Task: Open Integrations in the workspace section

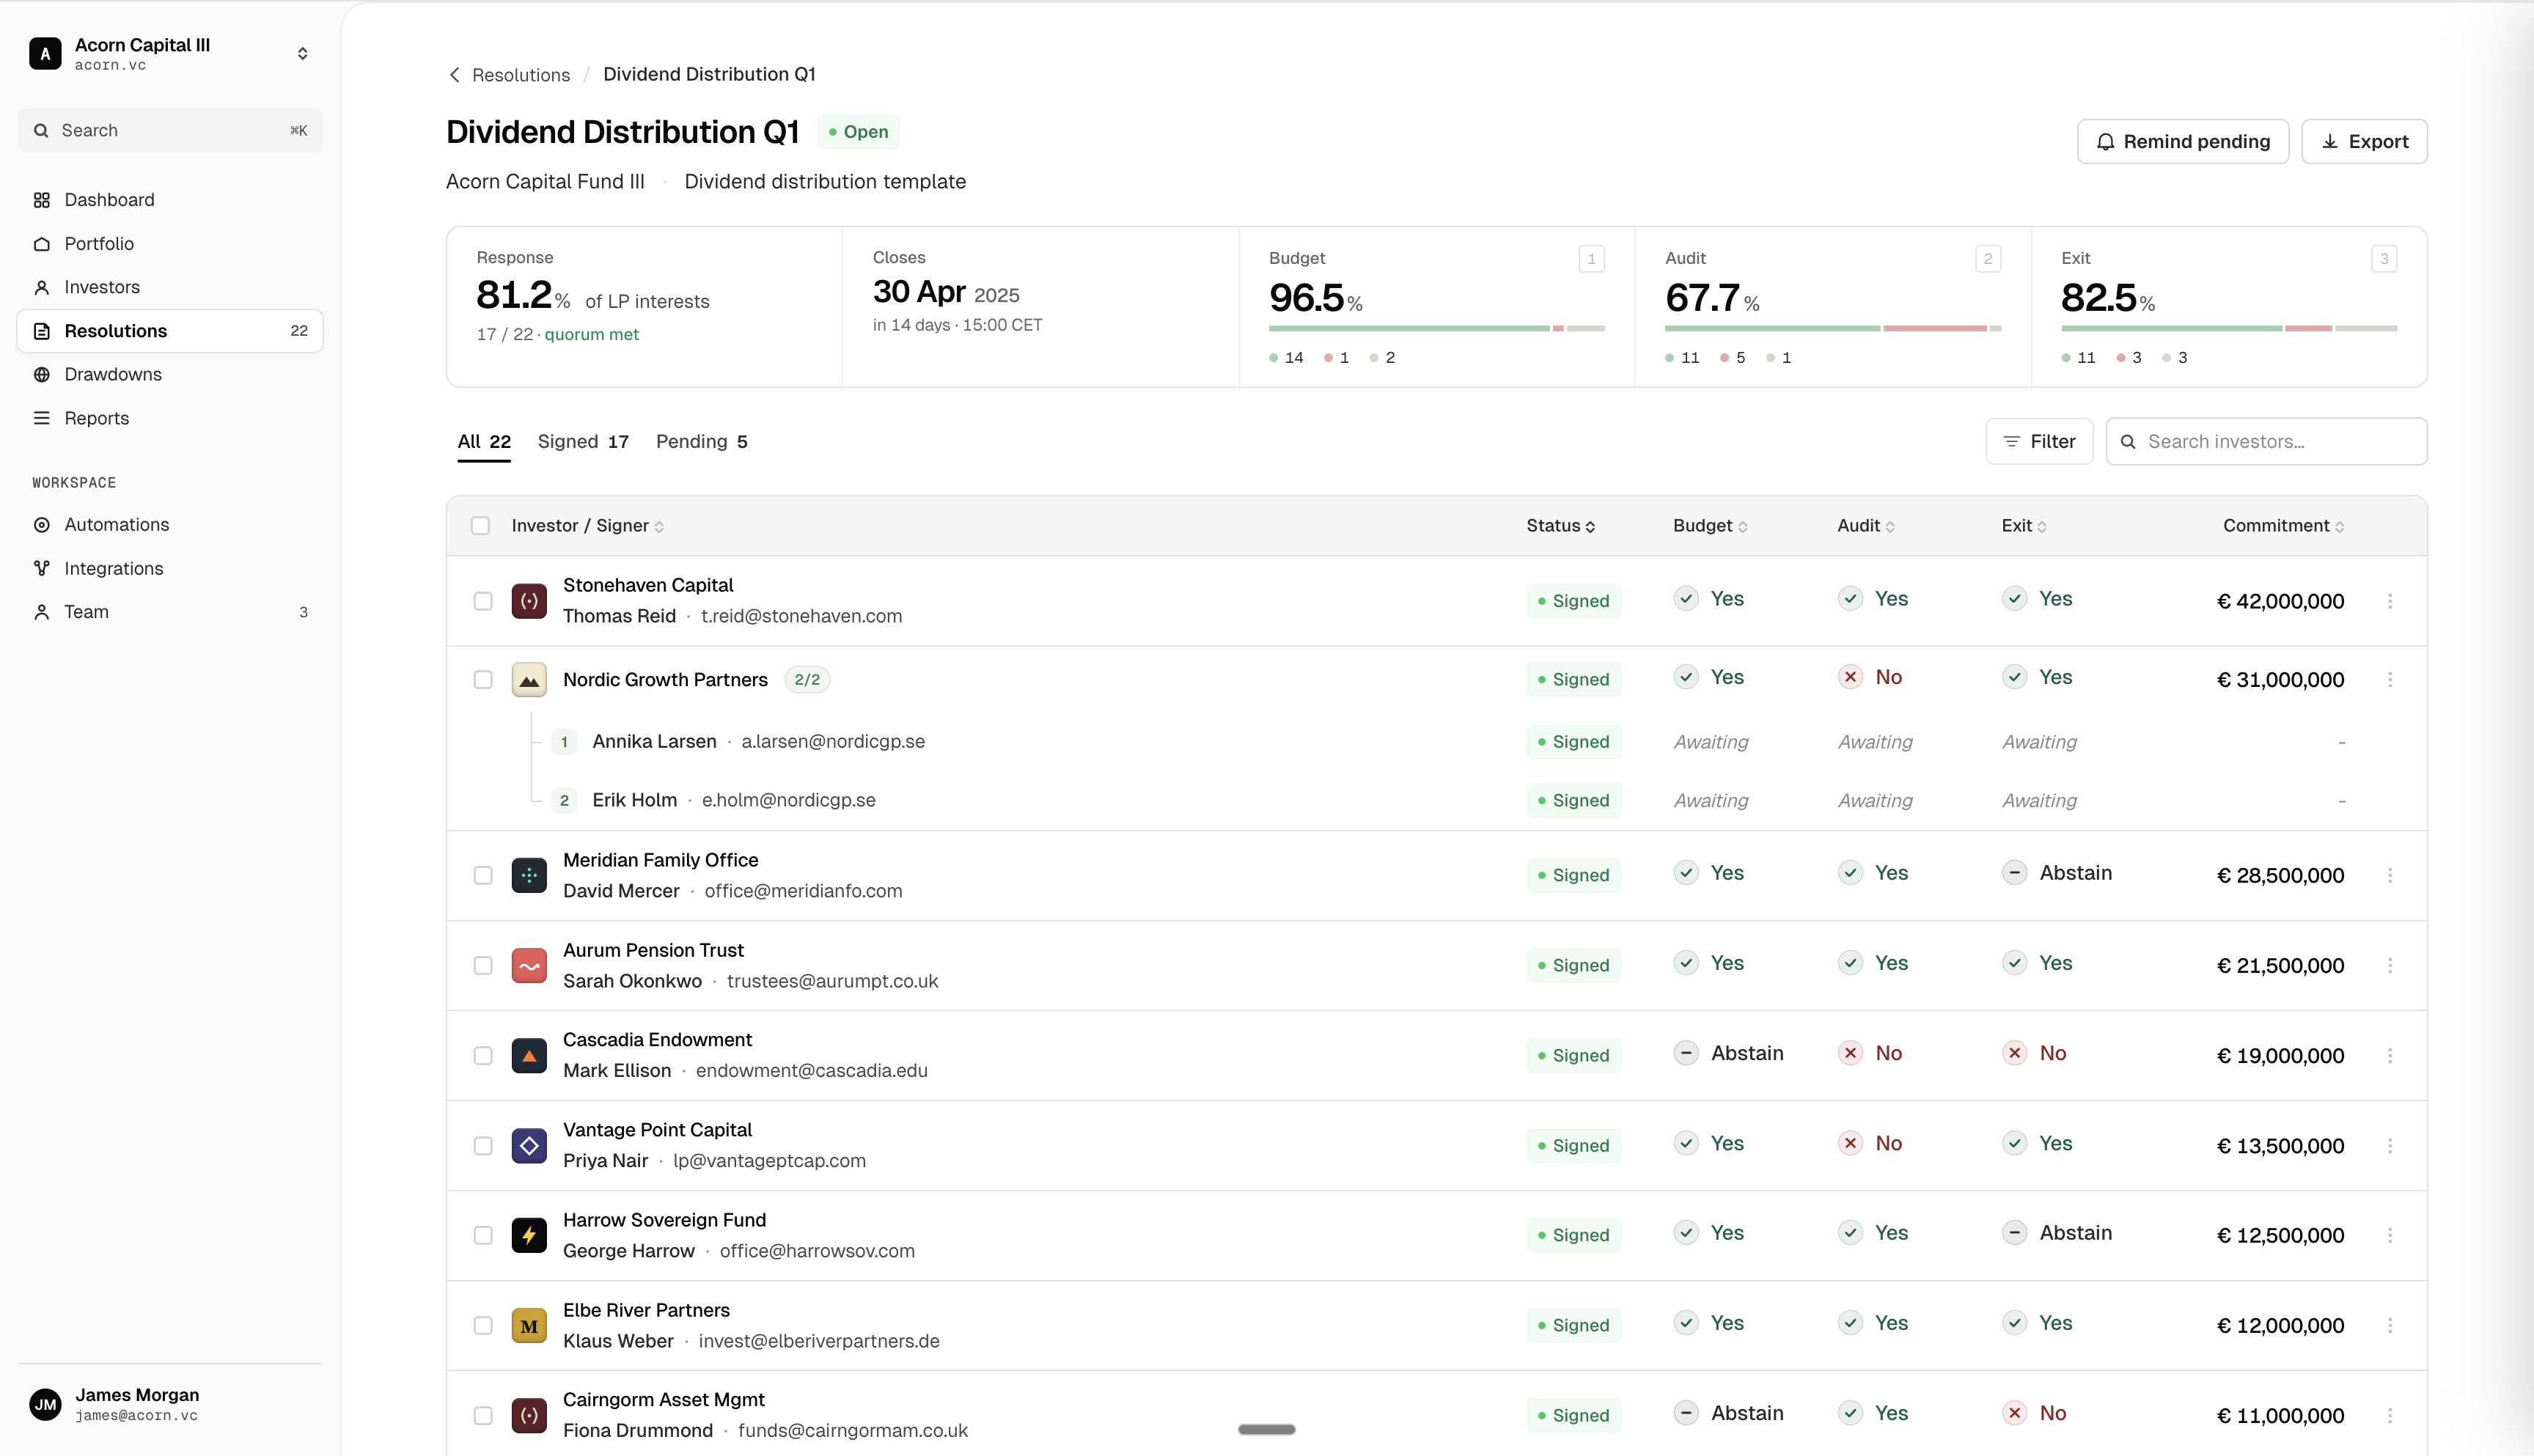Action: point(170,569)
